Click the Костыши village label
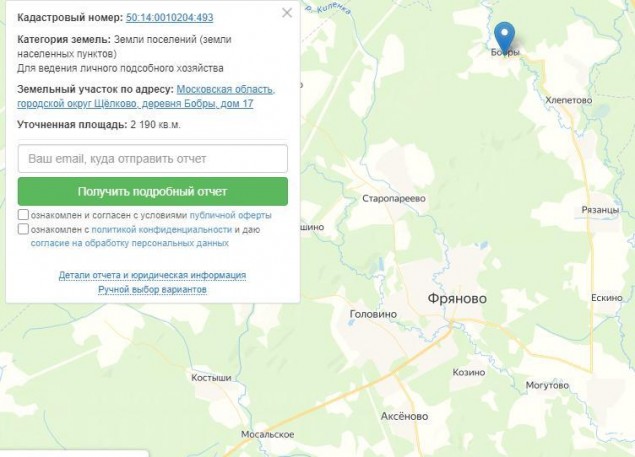Image resolution: width=635 pixels, height=457 pixels. [211, 378]
